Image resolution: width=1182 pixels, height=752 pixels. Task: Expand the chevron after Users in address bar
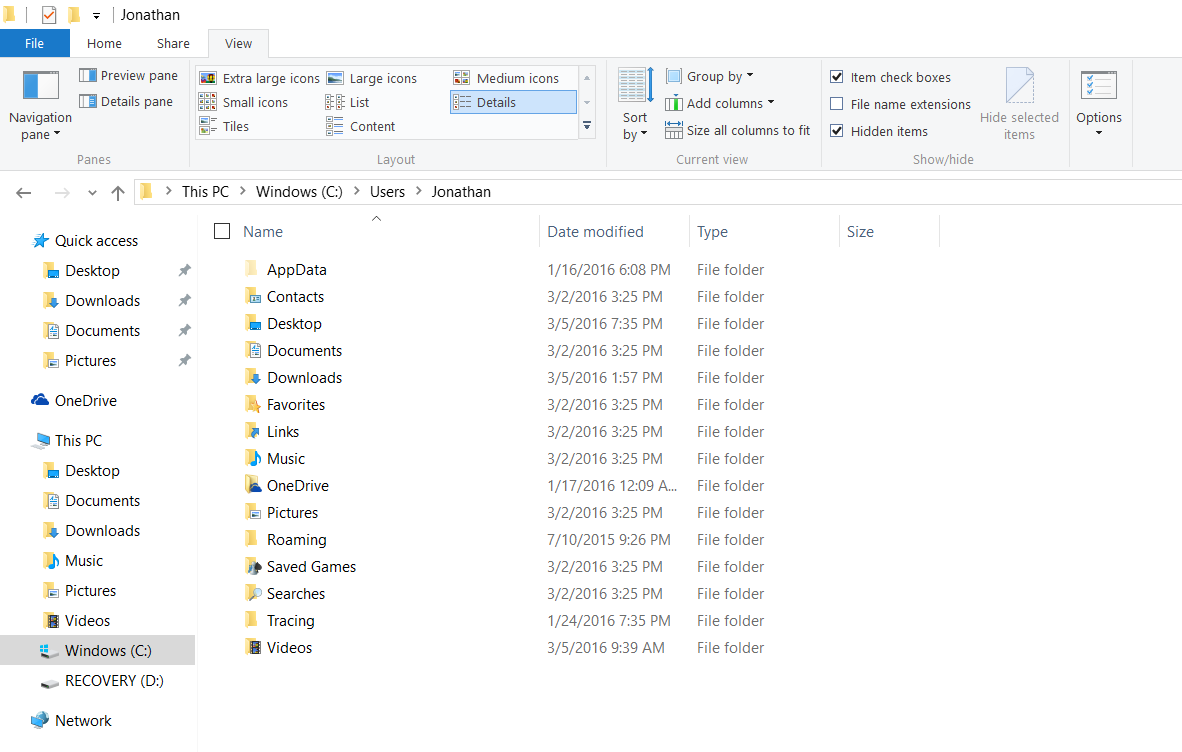(418, 191)
